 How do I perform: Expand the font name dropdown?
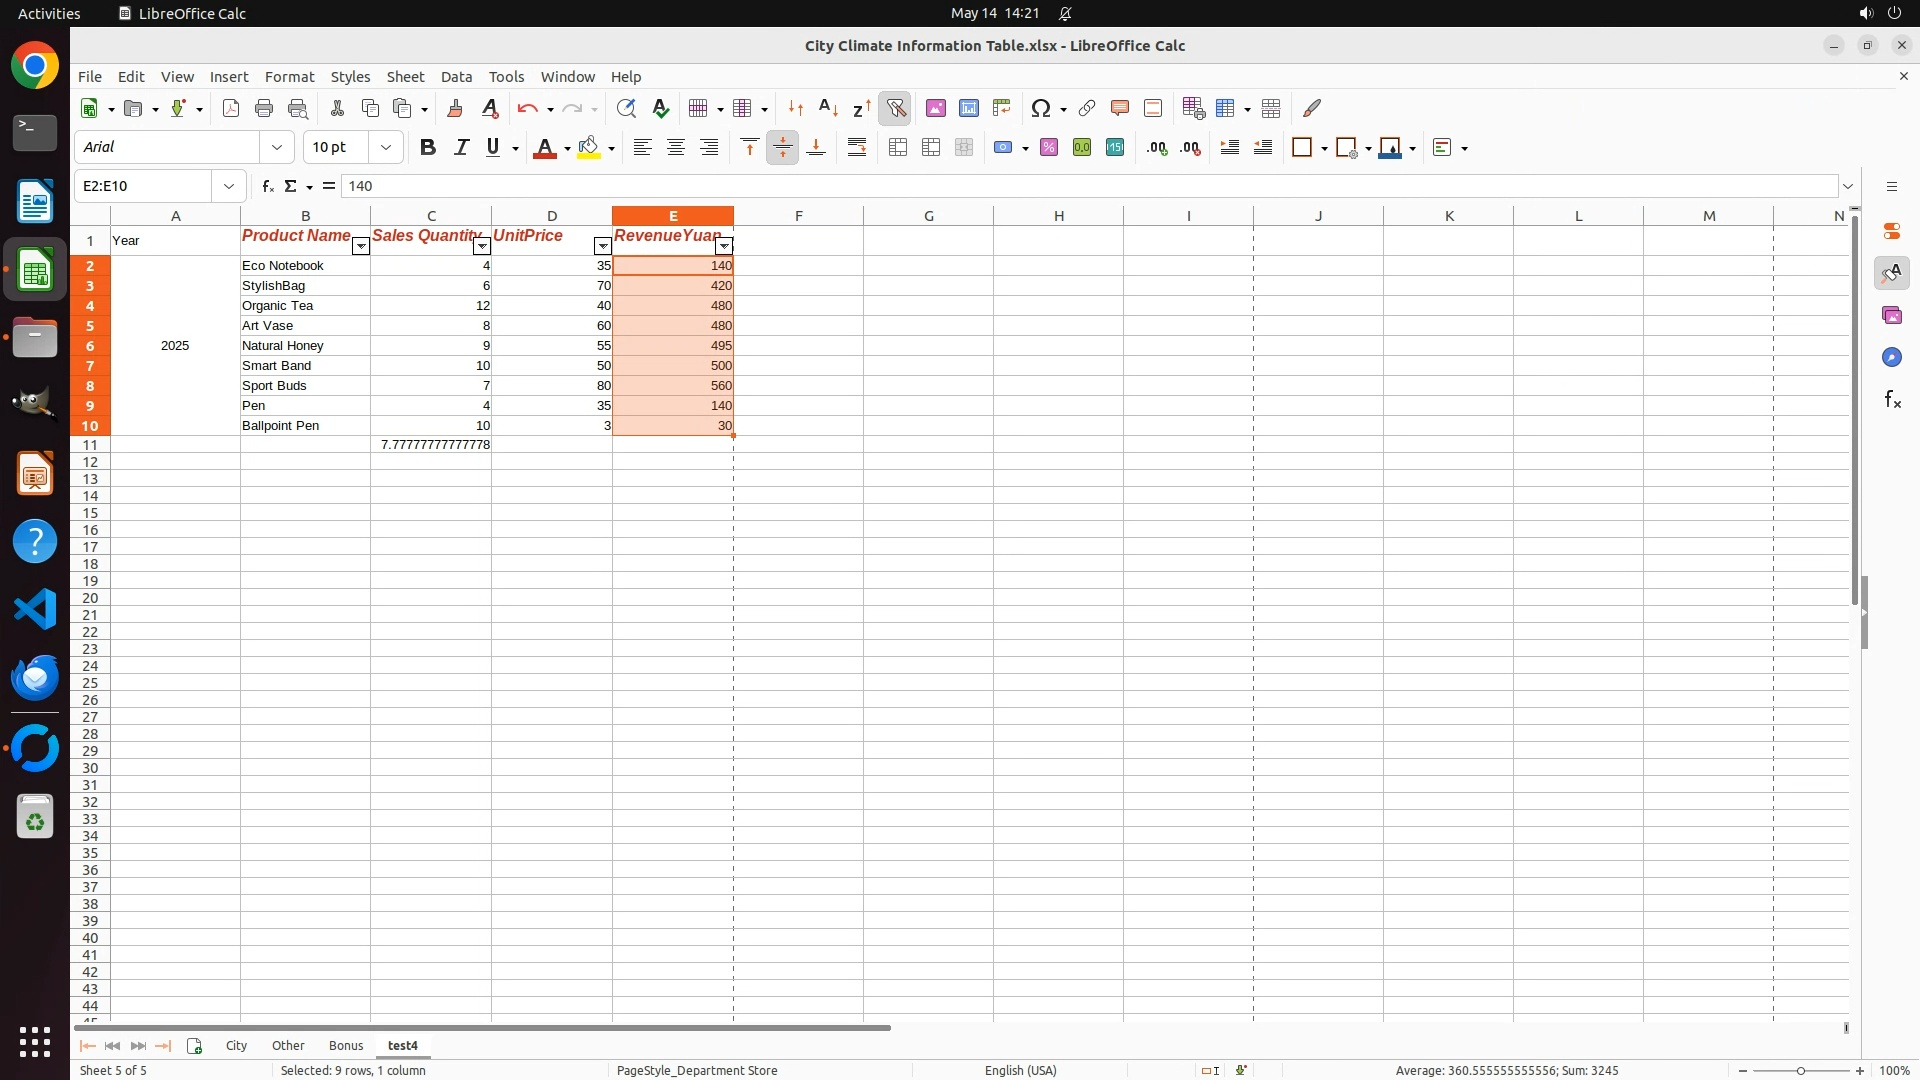(277, 148)
